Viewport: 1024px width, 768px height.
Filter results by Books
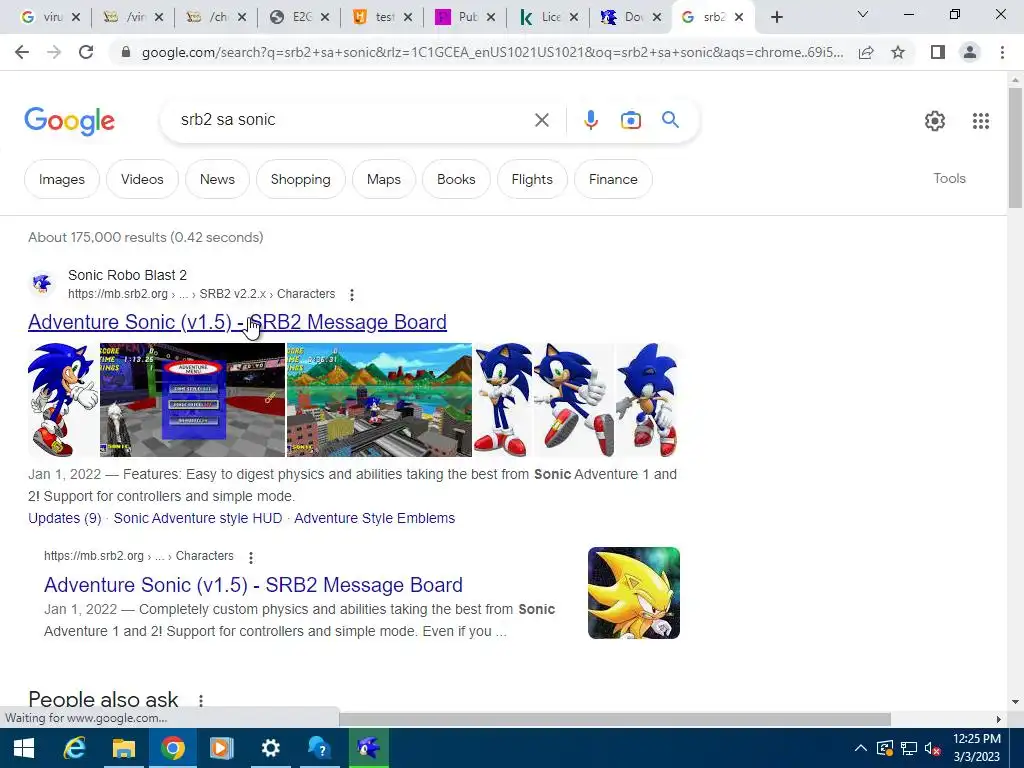click(x=456, y=179)
